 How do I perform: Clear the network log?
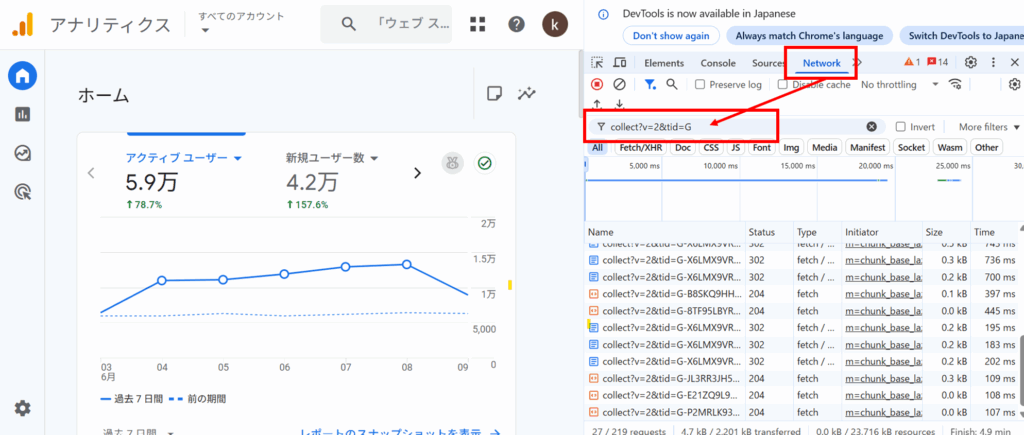[619, 84]
